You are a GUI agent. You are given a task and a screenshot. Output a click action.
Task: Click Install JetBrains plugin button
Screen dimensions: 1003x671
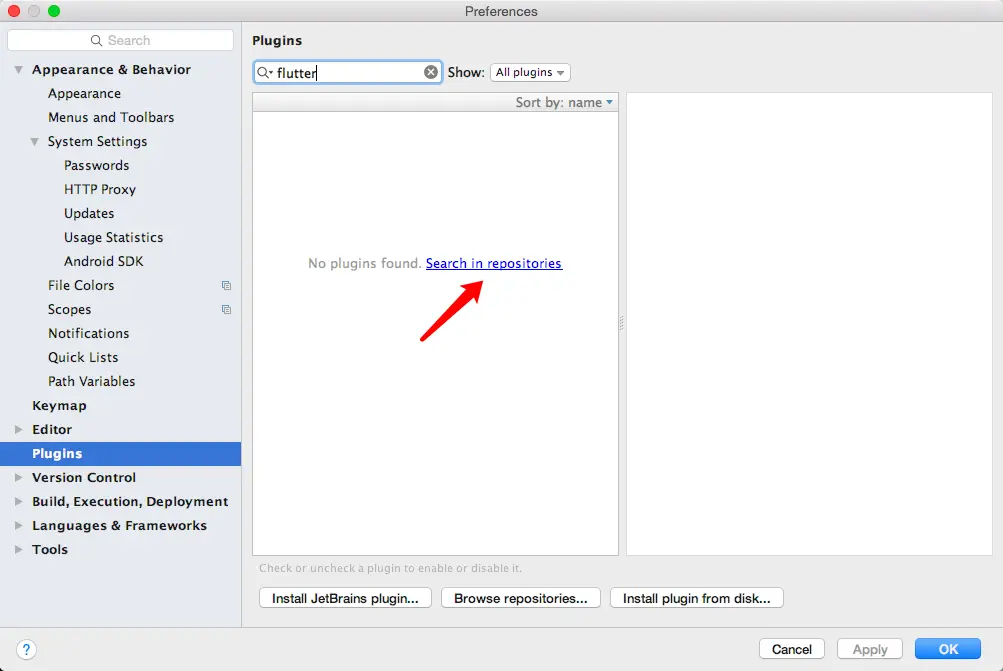(345, 598)
